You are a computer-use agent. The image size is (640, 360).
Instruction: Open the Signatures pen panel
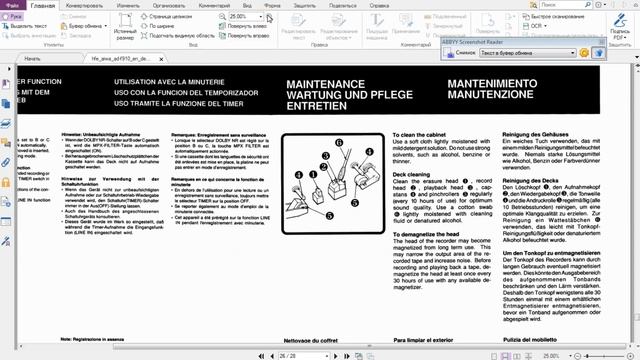[6, 242]
